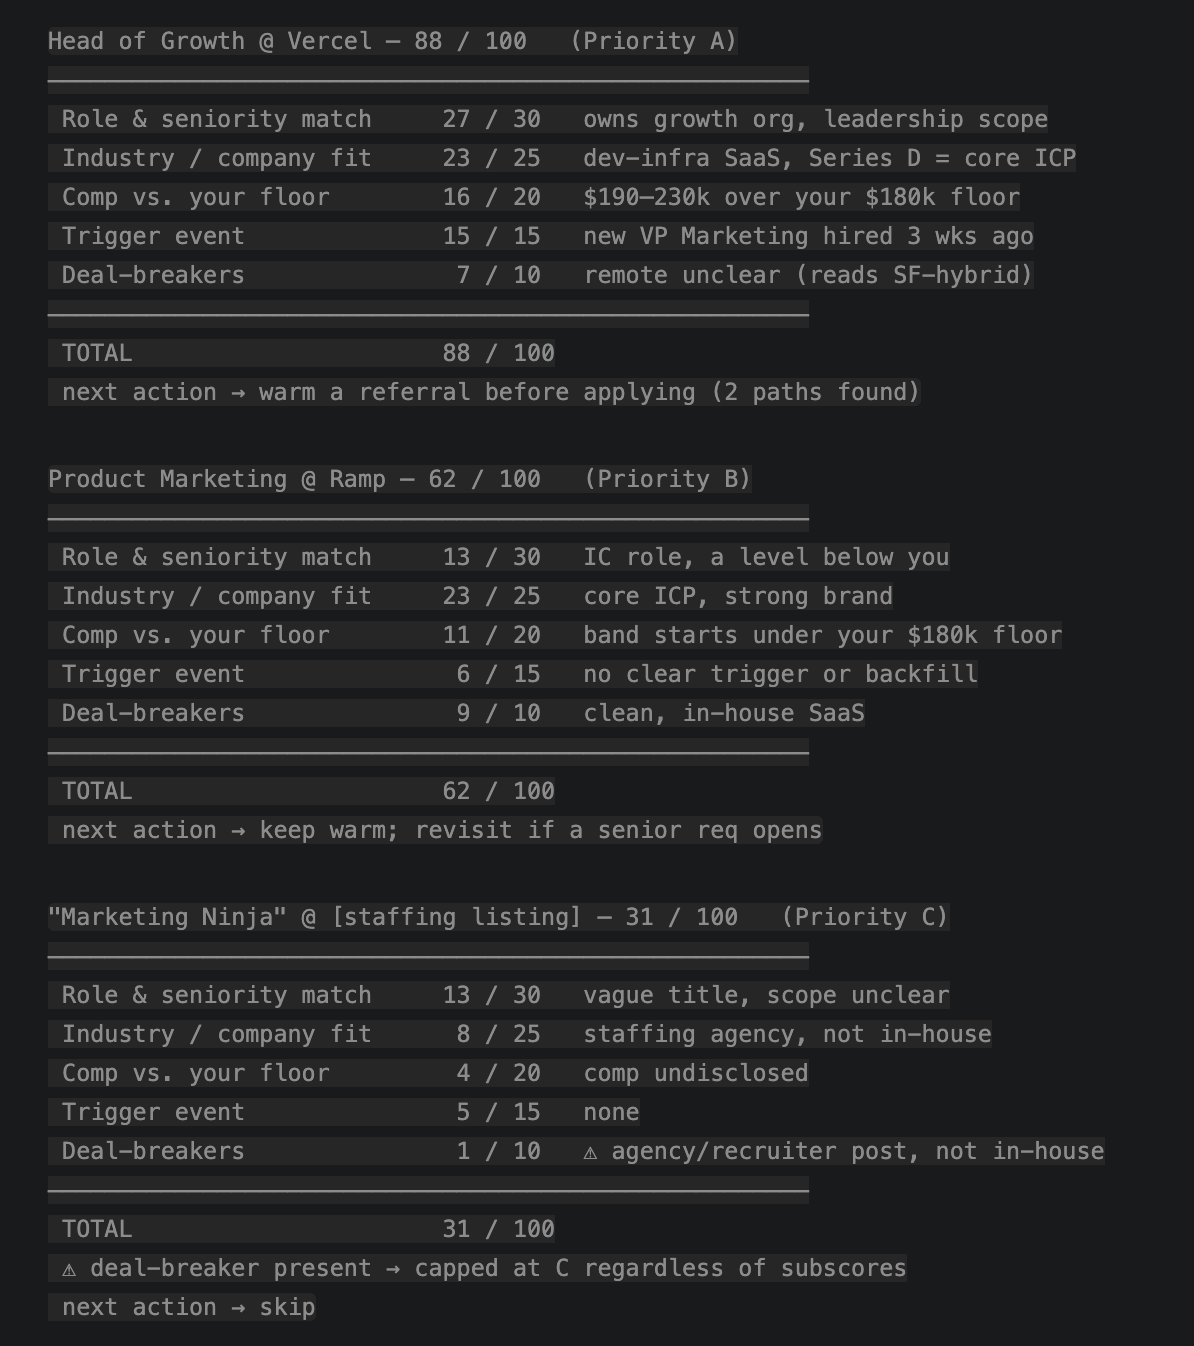Click the 27 / 30 role score for Vercel
Viewport: 1194px width, 1346px height.
[x=492, y=119]
